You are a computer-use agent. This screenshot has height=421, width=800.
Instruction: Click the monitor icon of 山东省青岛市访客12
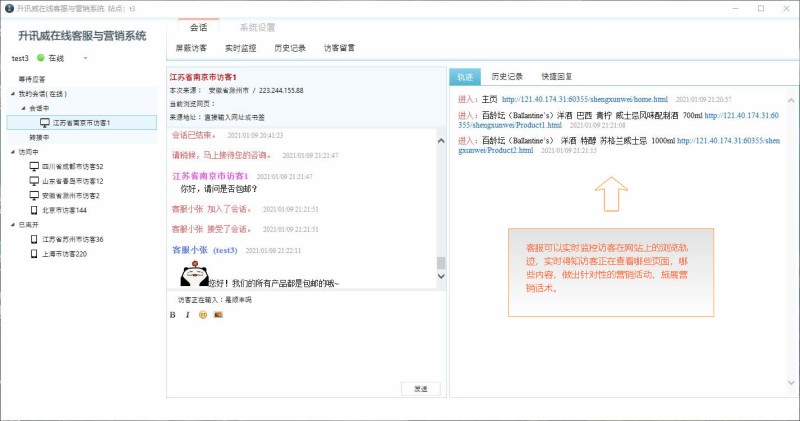coord(34,181)
